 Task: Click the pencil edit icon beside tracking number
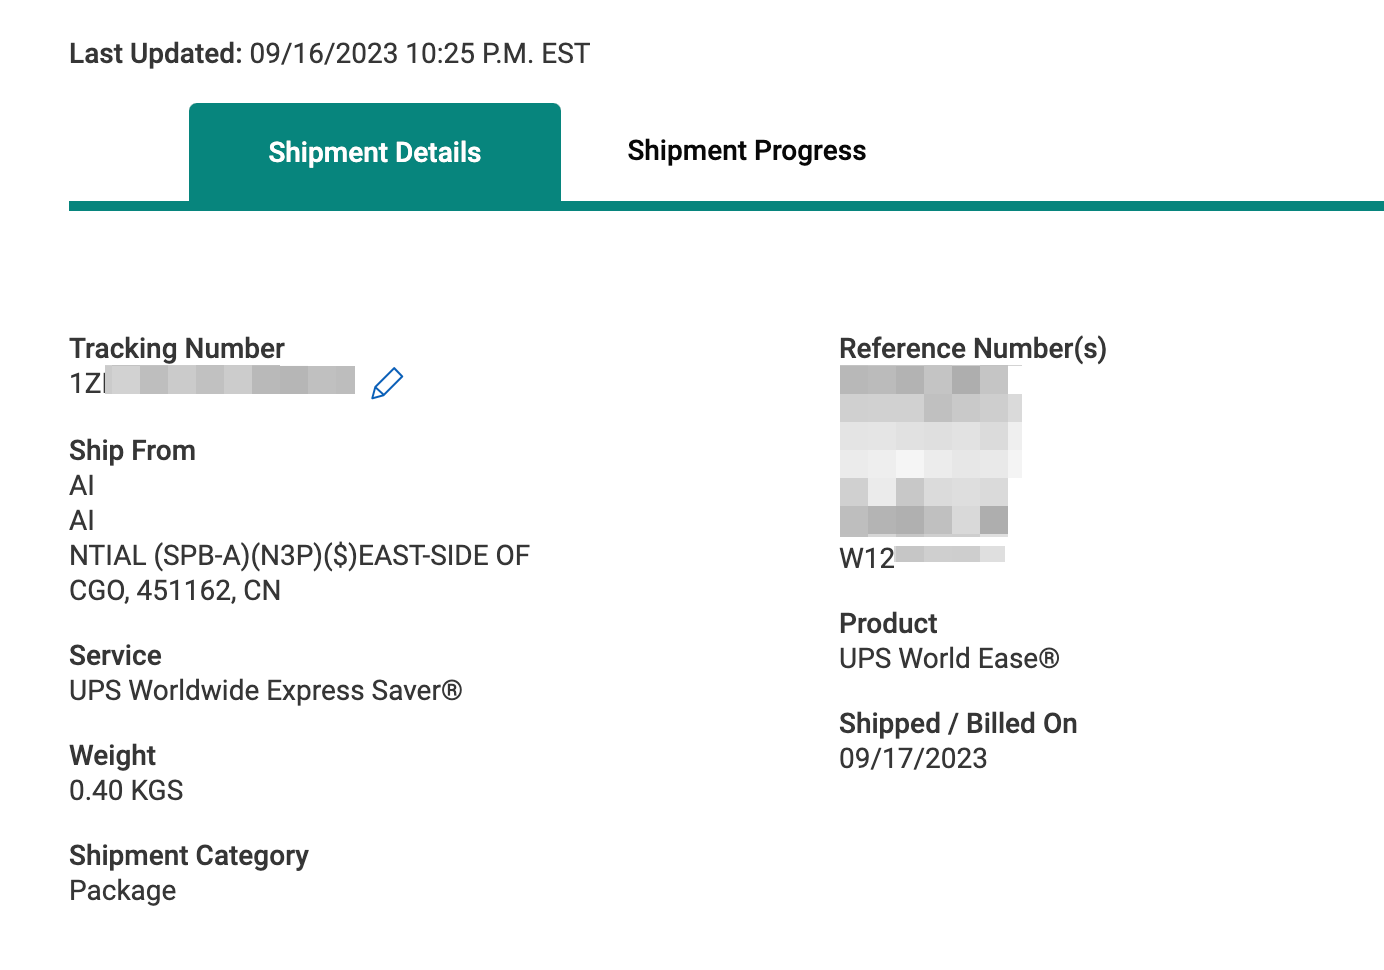(x=387, y=383)
